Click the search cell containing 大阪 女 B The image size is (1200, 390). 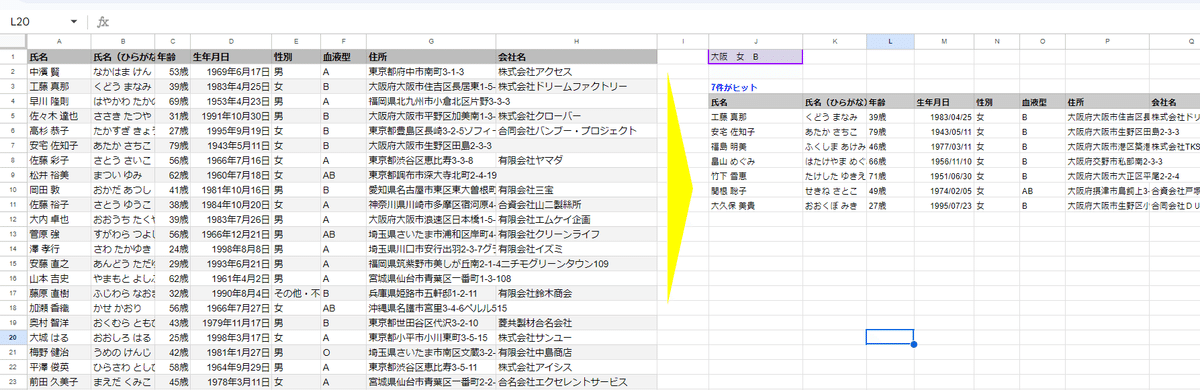click(x=754, y=57)
